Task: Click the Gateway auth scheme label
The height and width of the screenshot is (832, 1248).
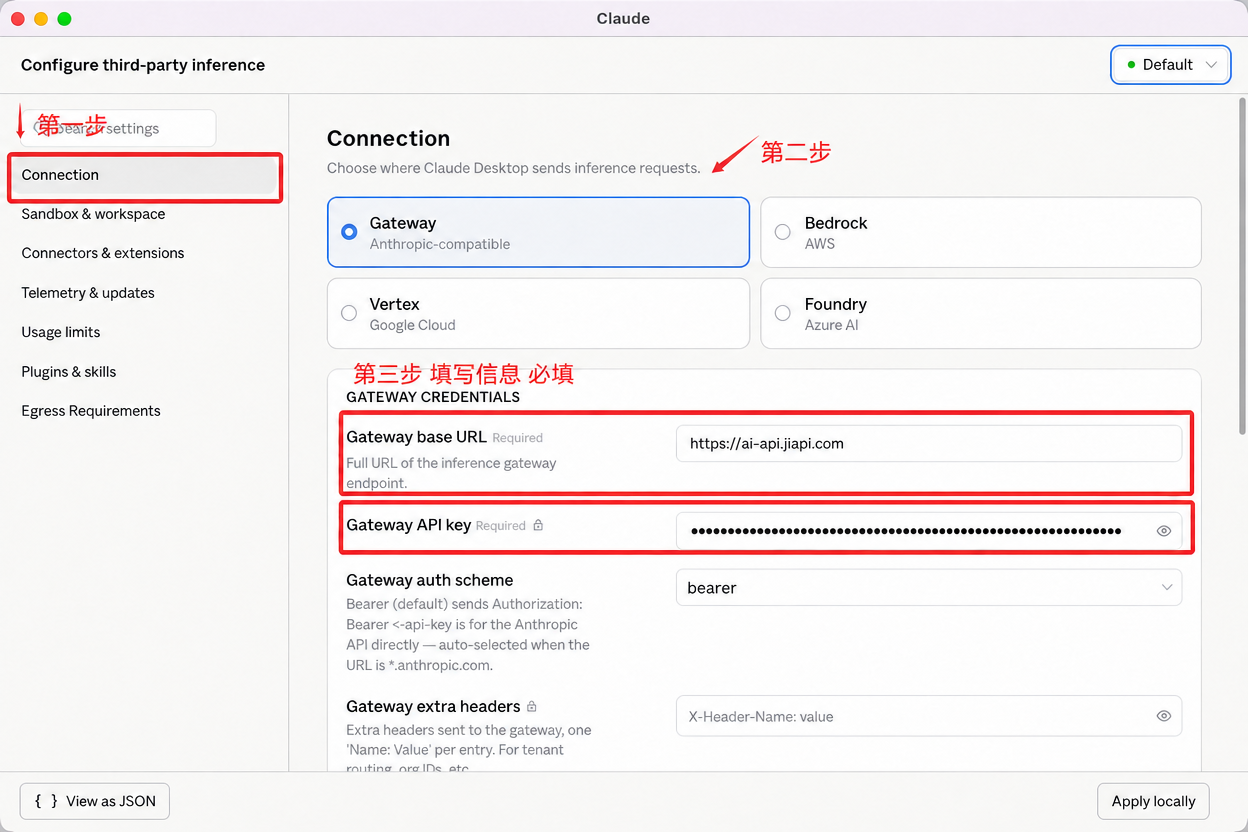Action: click(x=430, y=580)
